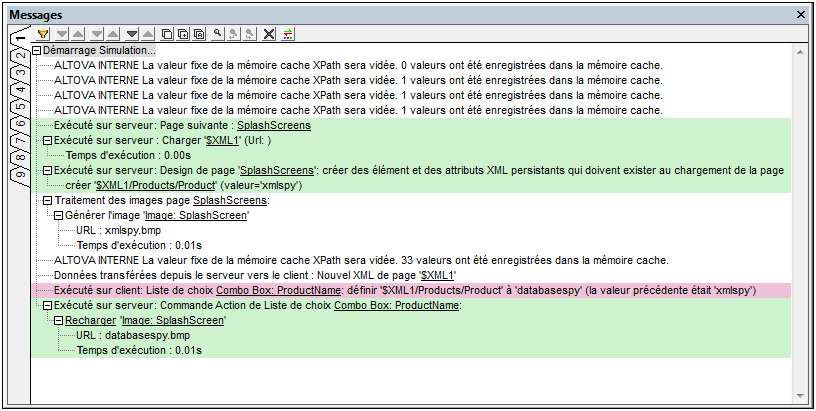Click the first copy message icon
Image resolution: width=816 pixels, height=411 pixels.
[x=168, y=33]
